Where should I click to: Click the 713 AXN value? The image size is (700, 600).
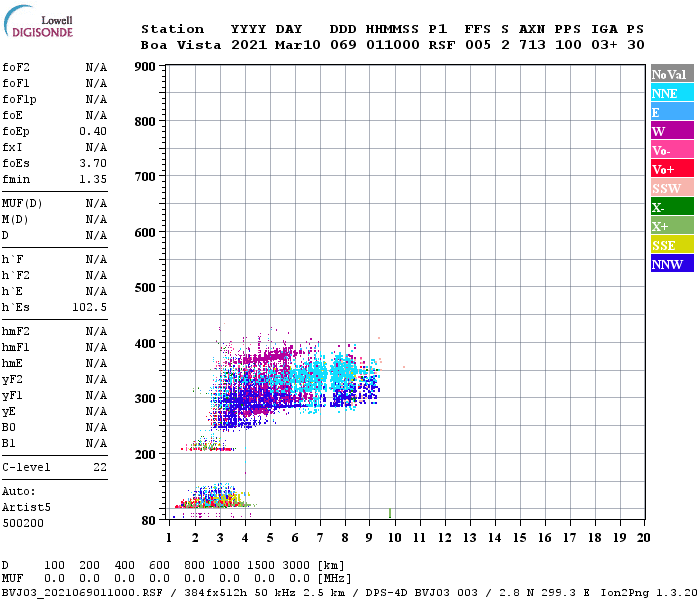(532, 45)
